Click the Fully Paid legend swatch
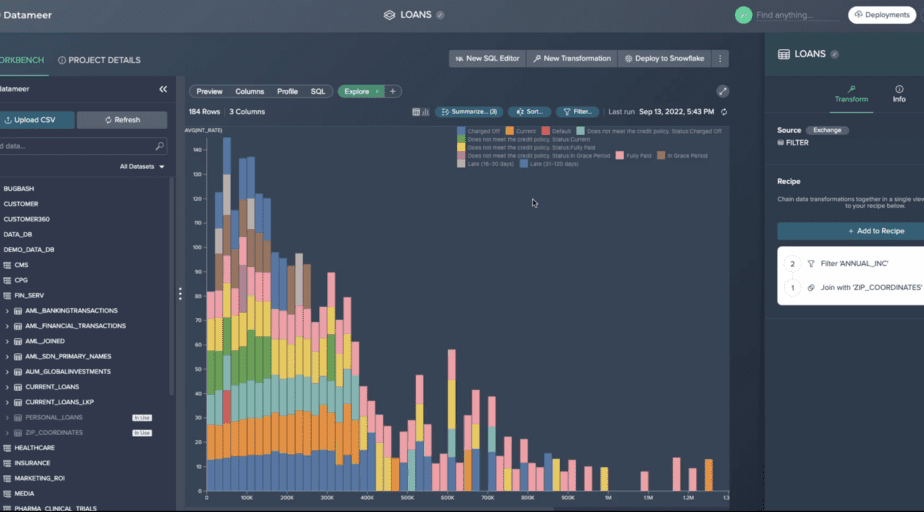924x512 pixels. click(619, 156)
